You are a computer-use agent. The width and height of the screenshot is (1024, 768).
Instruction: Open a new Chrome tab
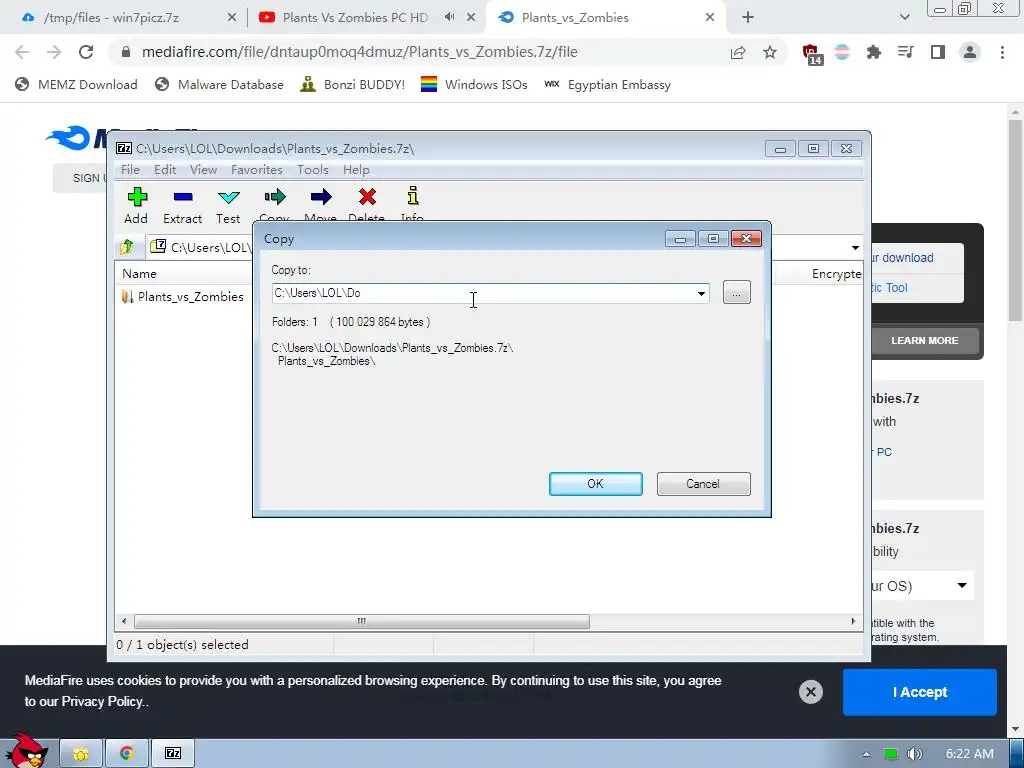tap(748, 18)
